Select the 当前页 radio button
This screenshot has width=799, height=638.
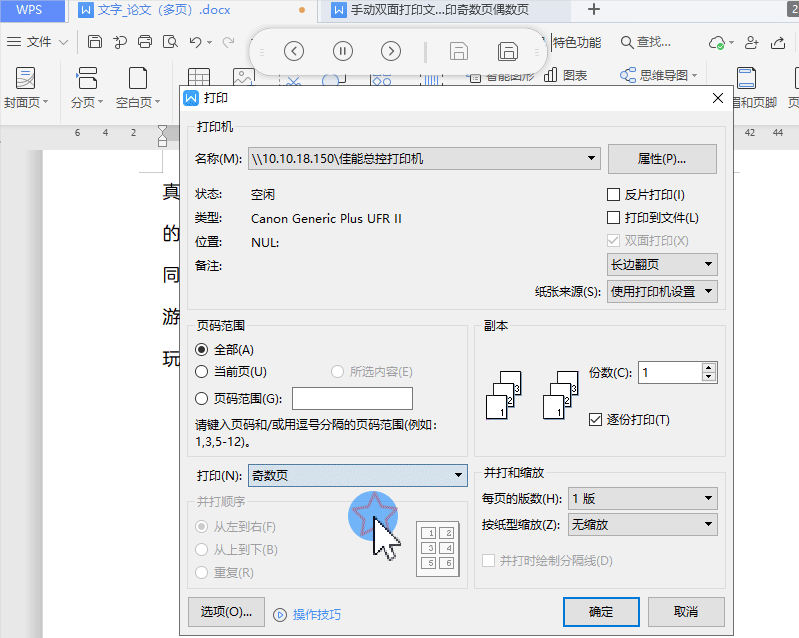pyautogui.click(x=202, y=372)
